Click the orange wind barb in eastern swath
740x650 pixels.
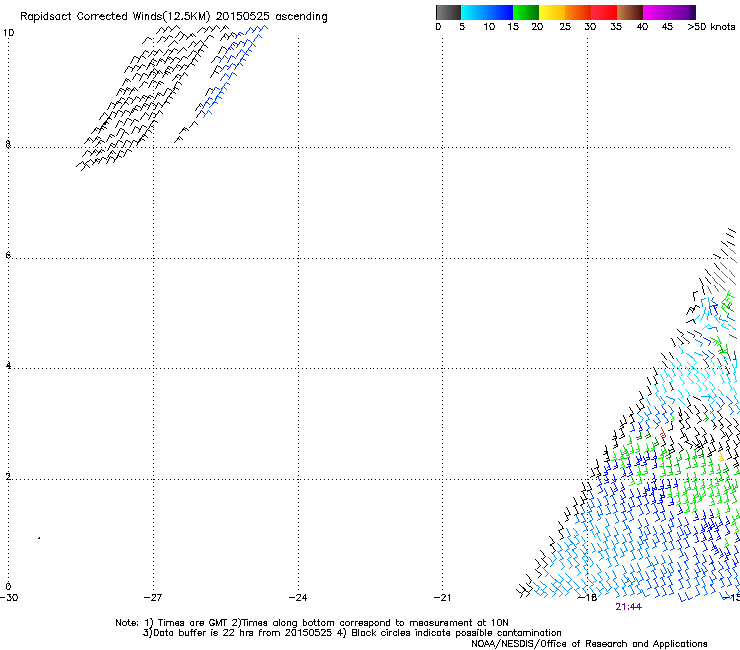721,457
